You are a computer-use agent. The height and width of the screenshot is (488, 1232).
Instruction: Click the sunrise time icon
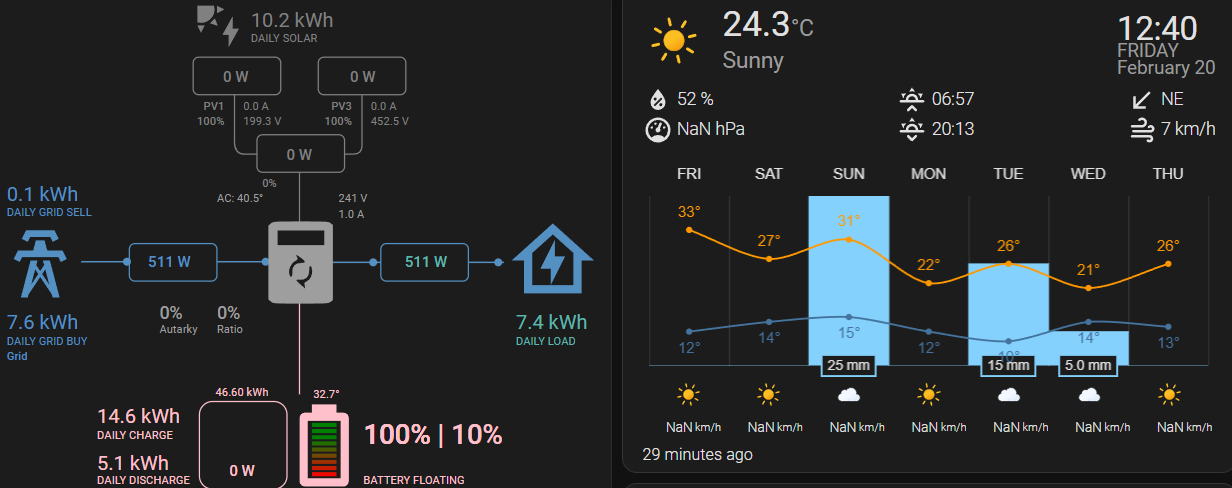point(912,99)
